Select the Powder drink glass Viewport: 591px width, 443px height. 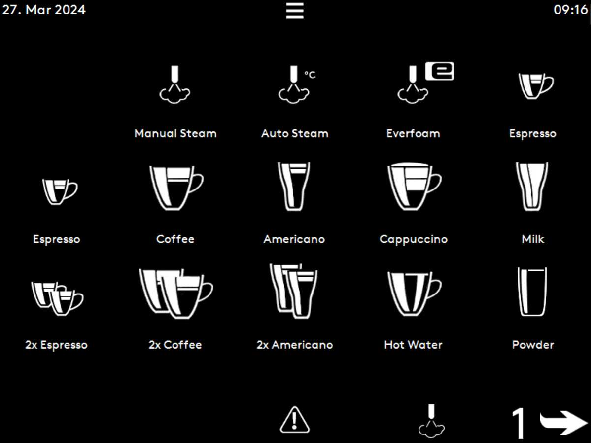(x=532, y=292)
